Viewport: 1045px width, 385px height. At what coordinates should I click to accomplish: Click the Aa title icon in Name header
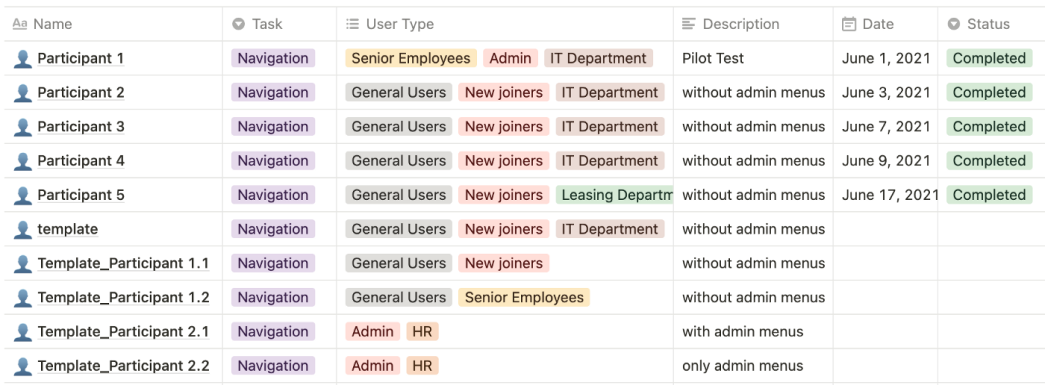pos(20,24)
